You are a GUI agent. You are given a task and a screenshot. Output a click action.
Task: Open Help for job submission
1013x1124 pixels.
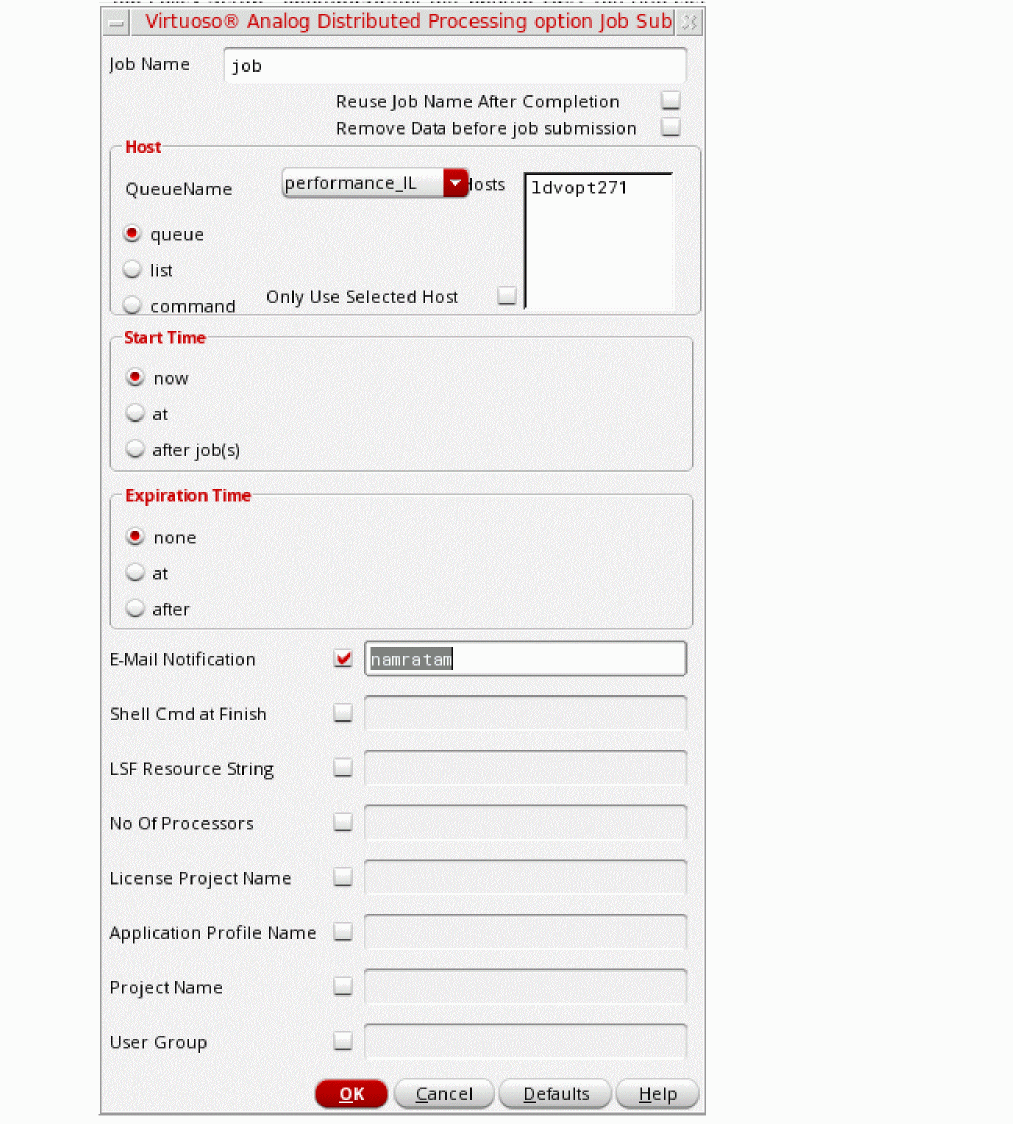tap(657, 1094)
